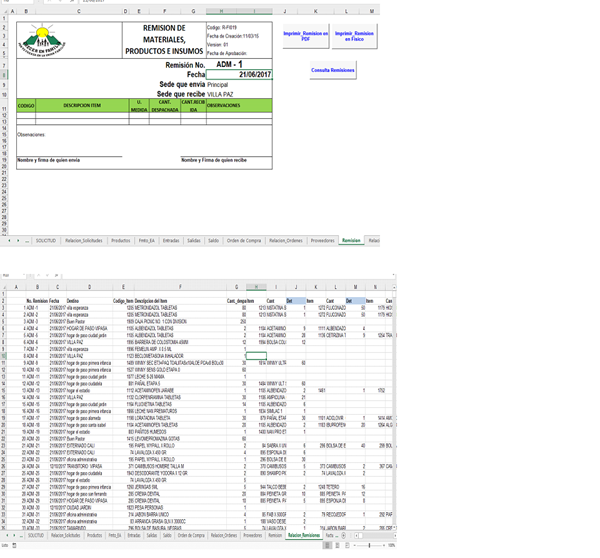Open Relacion_Solicitudes tab in Remision window
Screen dimensions: 600x558
point(84,240)
